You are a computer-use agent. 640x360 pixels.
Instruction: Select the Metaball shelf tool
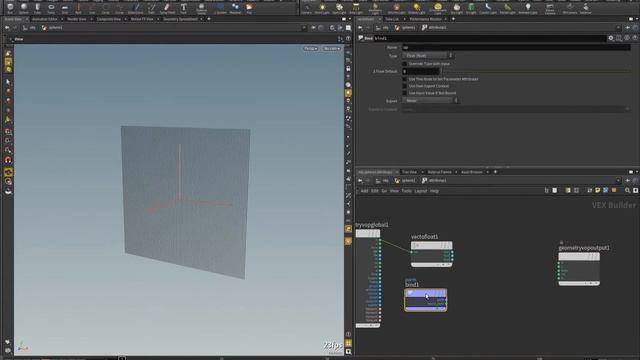pos(235,8)
